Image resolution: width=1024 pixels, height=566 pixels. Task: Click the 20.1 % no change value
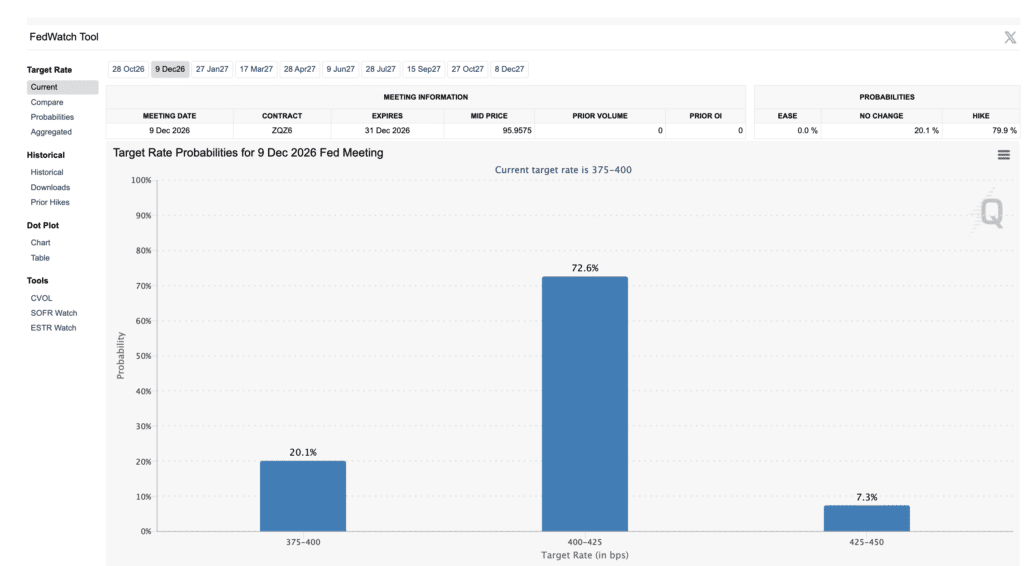927,131
